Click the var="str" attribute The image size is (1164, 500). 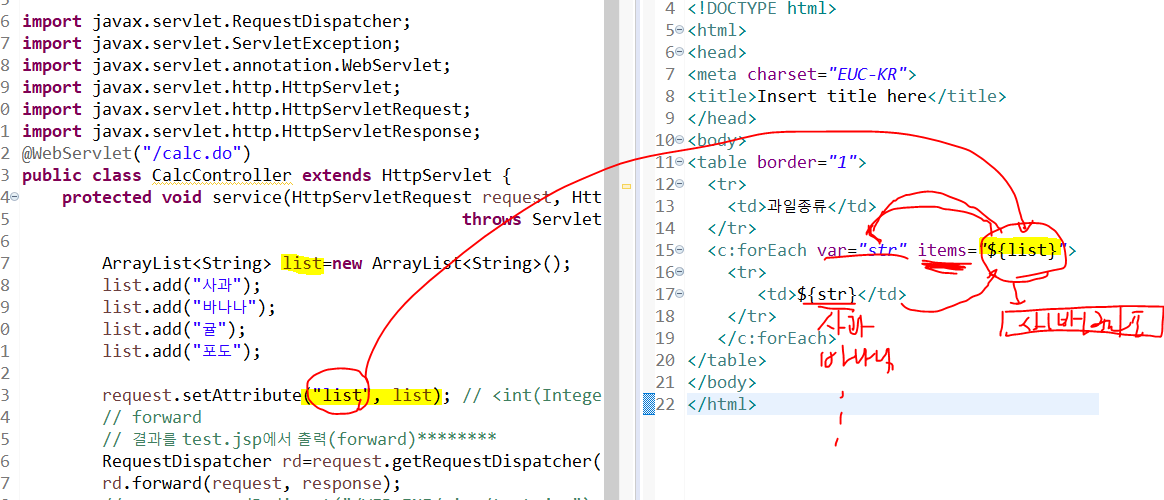tap(863, 250)
